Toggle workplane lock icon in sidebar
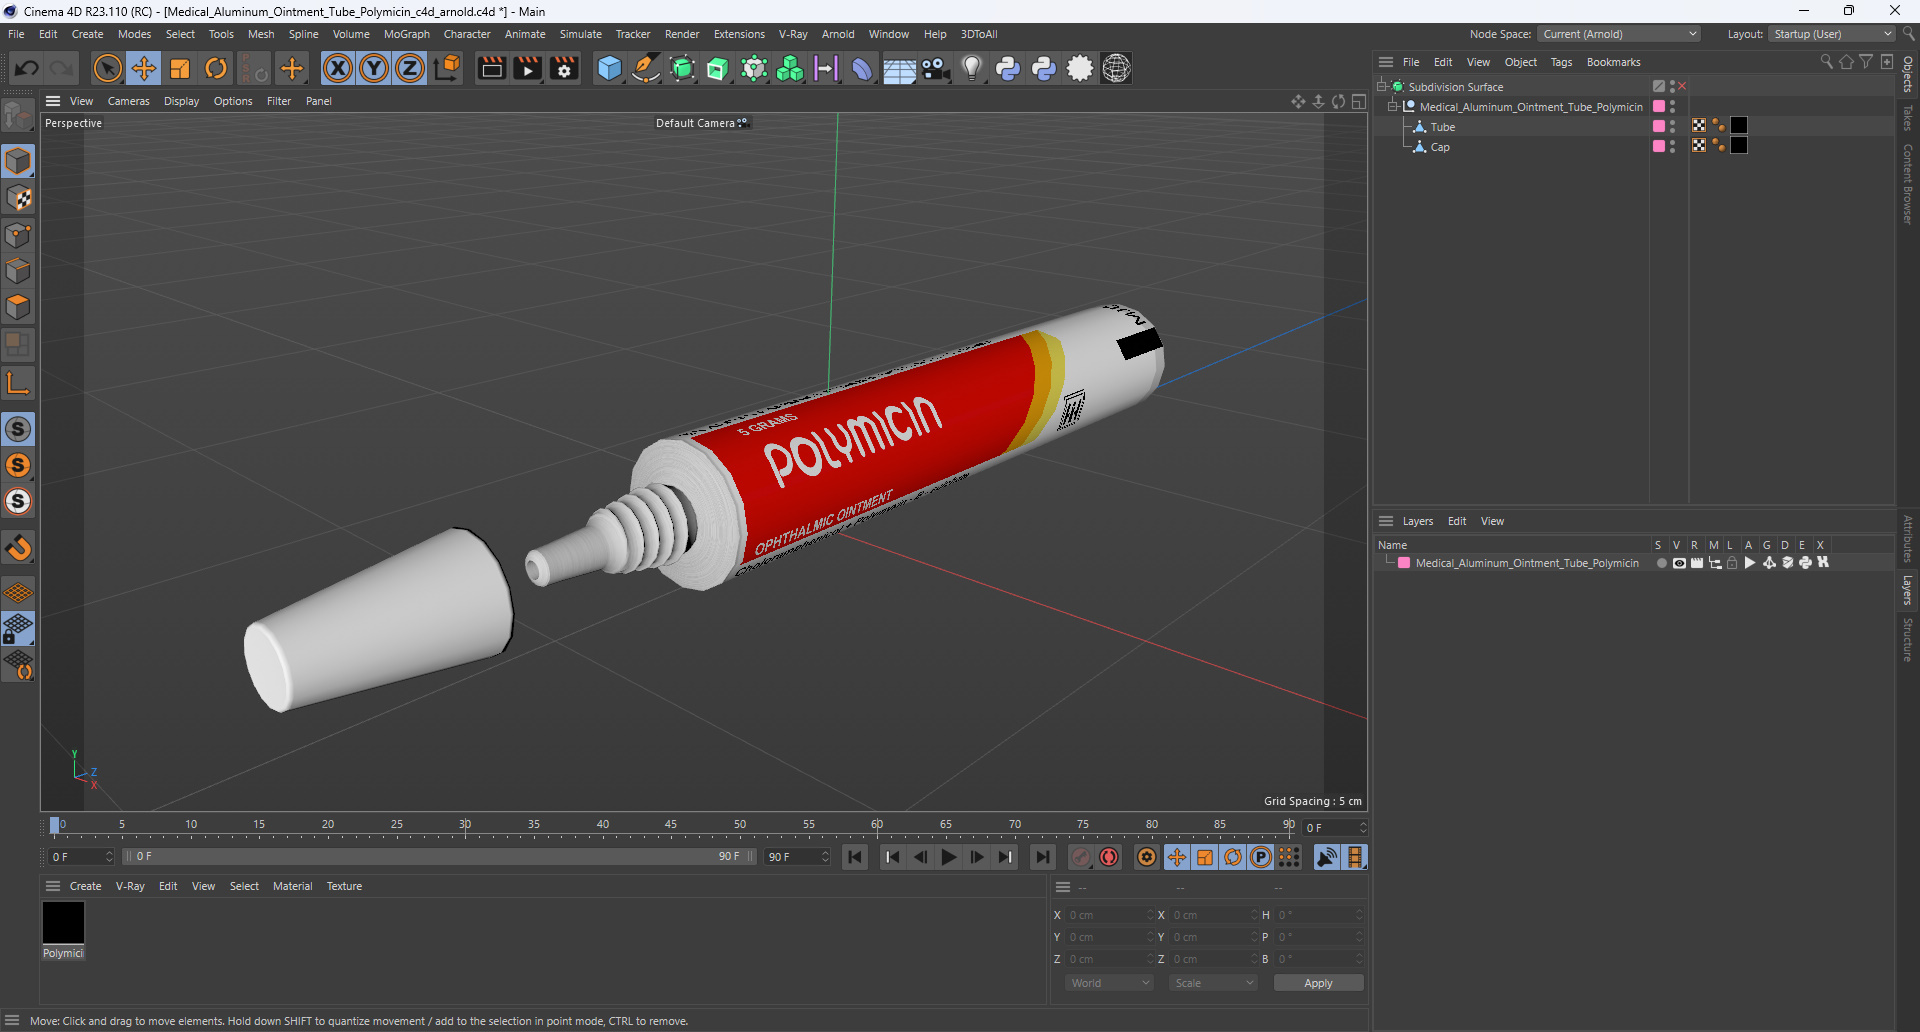Screen dimensions: 1920x1032 18,629
